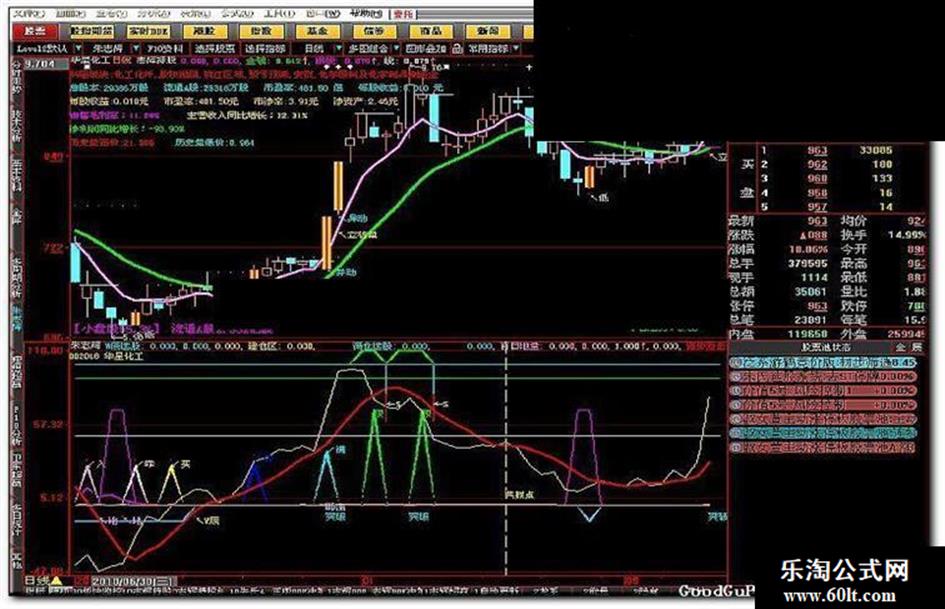Screen dimensions: 945x609
Task: Switch to the 技术分析 sidebar tab
Action: [16, 124]
